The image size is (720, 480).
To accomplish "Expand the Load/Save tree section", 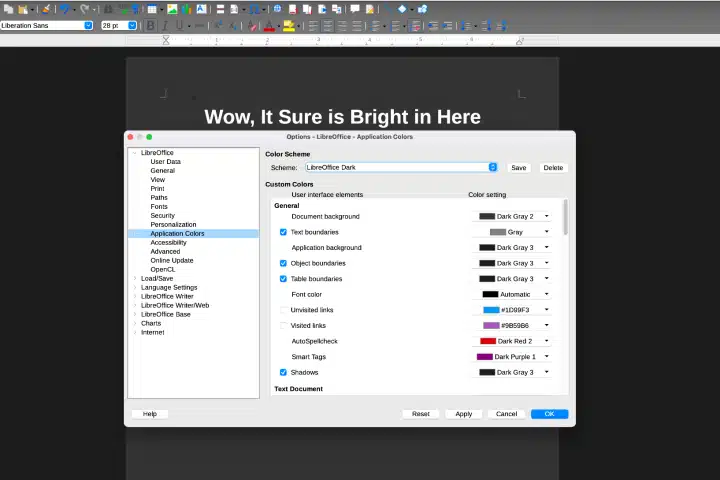I will 135,278.
